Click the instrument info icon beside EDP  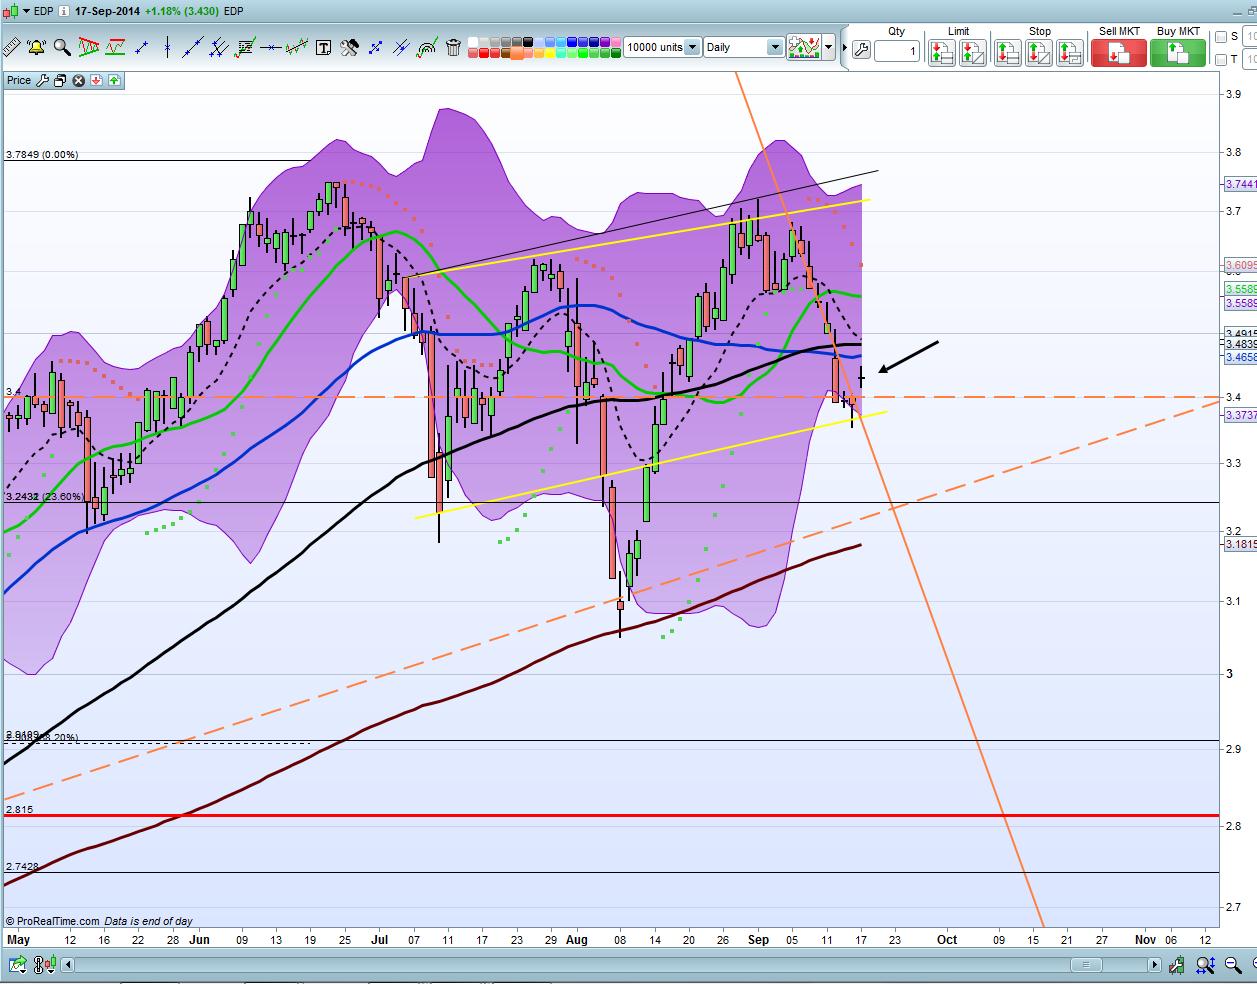pos(65,11)
